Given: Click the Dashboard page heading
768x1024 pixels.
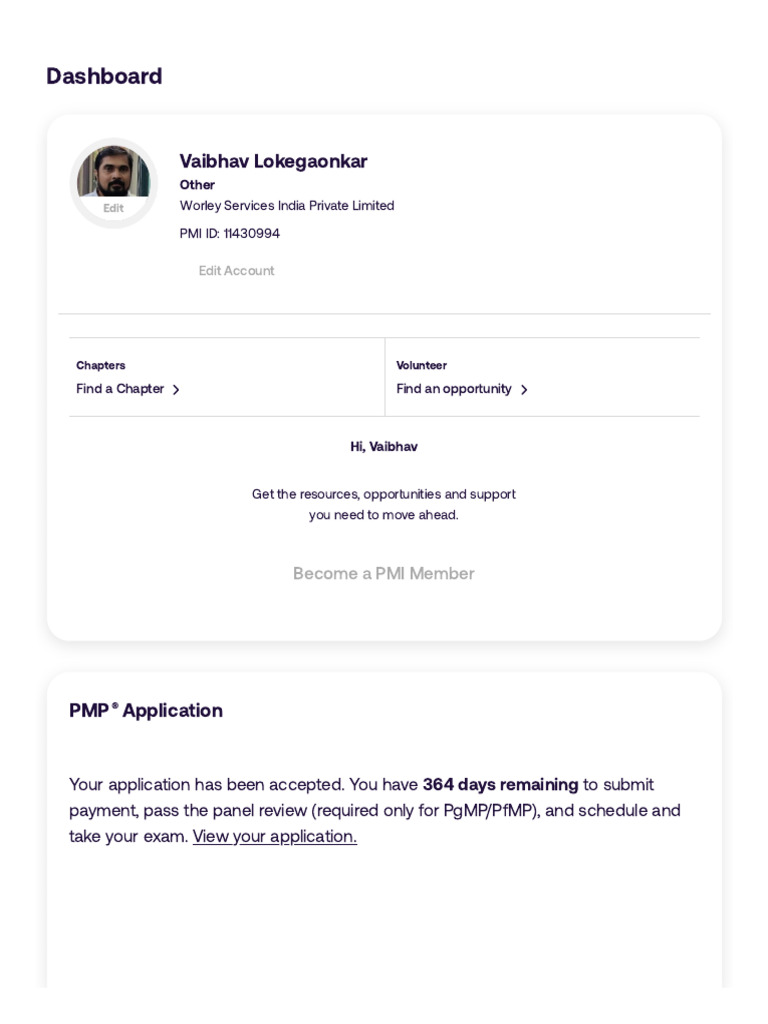Looking at the screenshot, I should point(104,76).
